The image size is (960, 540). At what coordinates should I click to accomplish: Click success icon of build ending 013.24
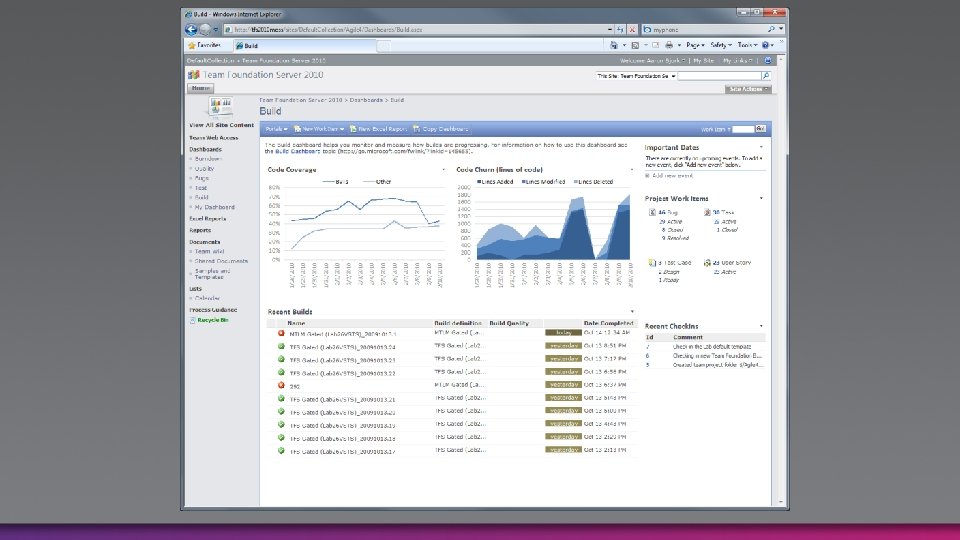(281, 346)
